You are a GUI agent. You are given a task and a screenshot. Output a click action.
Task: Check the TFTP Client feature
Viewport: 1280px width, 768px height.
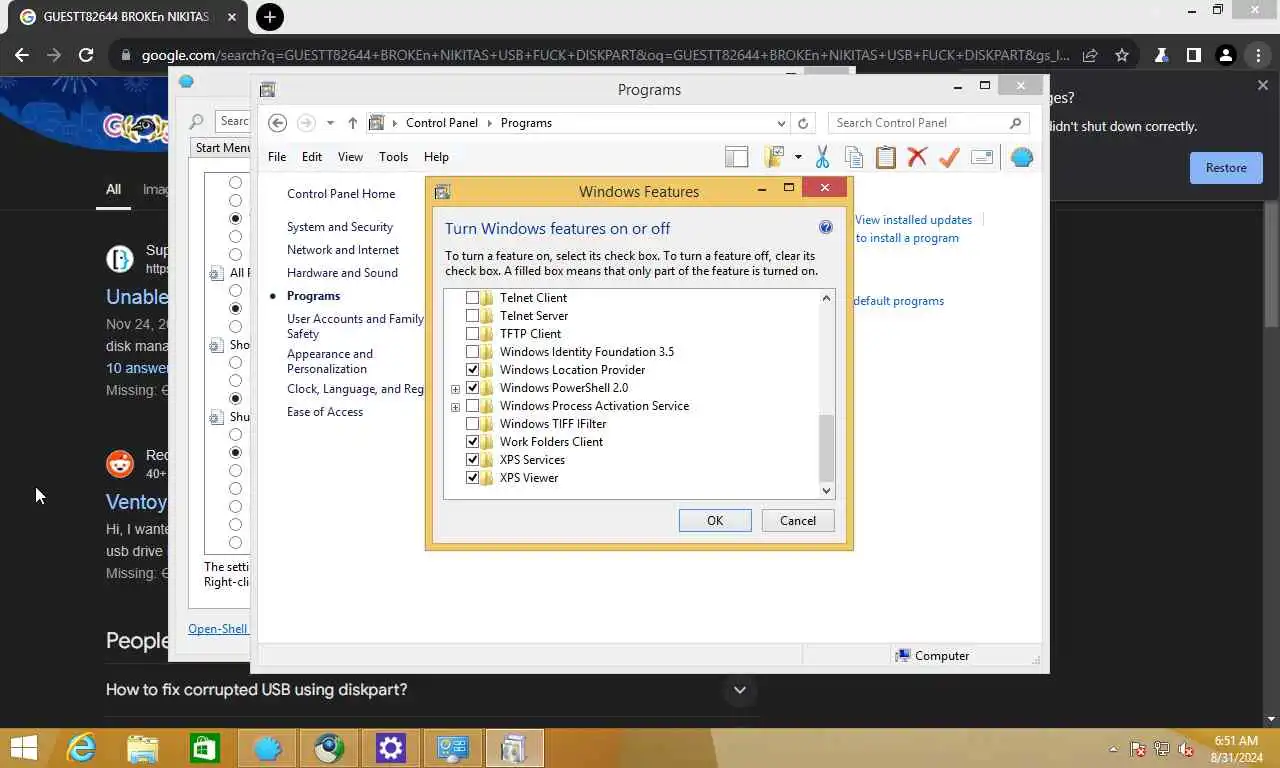click(472, 334)
